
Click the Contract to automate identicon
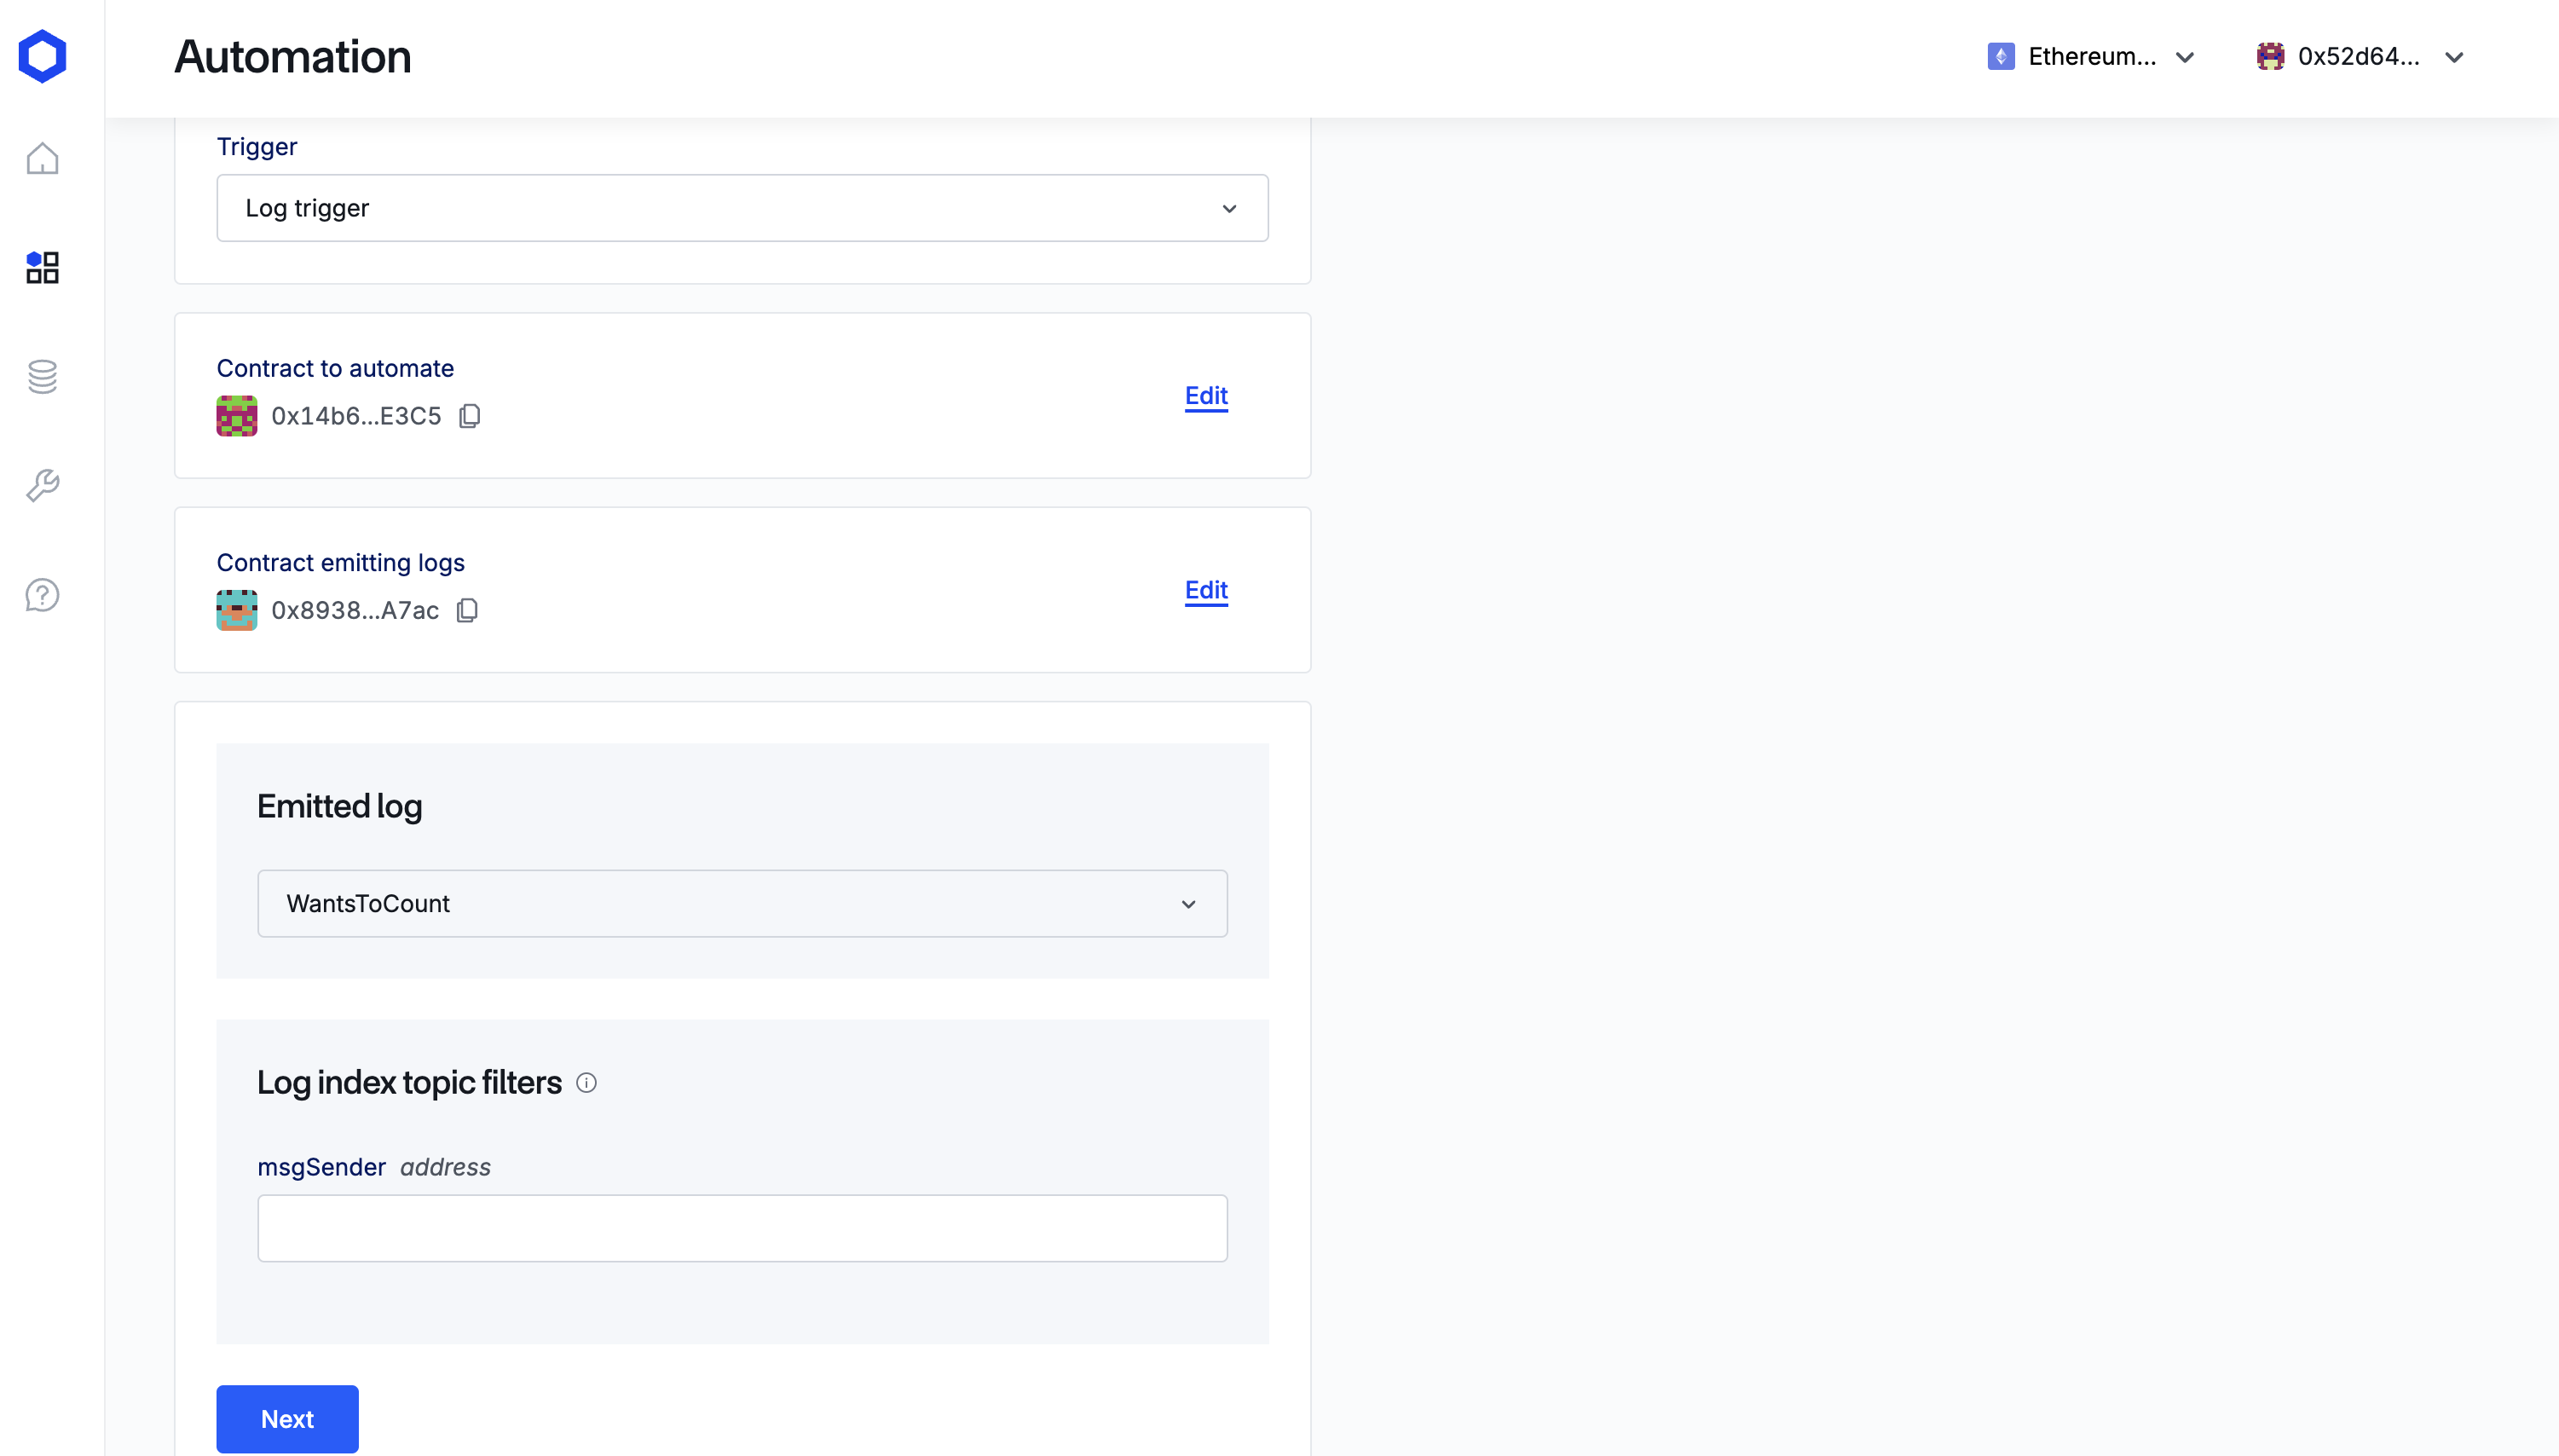[x=237, y=416]
